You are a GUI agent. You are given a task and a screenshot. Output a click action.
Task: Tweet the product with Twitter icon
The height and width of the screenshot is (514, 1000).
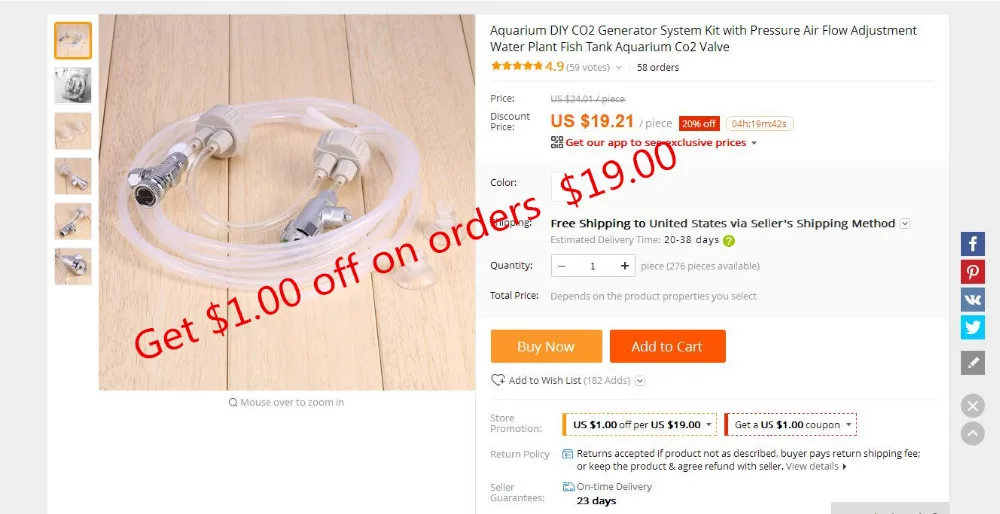973,327
